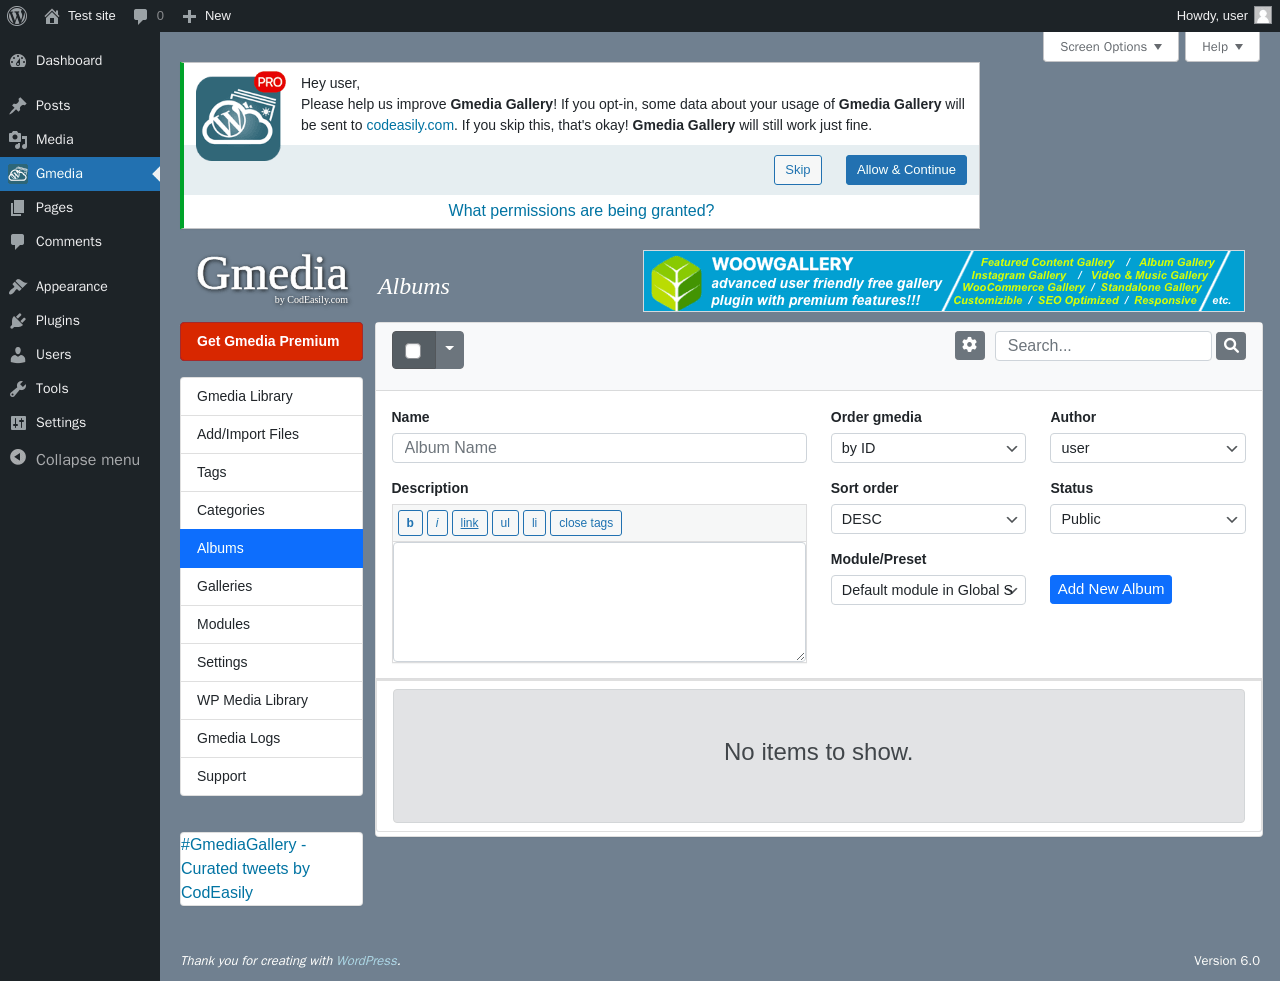Open the albums gear settings icon
This screenshot has width=1280, height=981.
(970, 345)
